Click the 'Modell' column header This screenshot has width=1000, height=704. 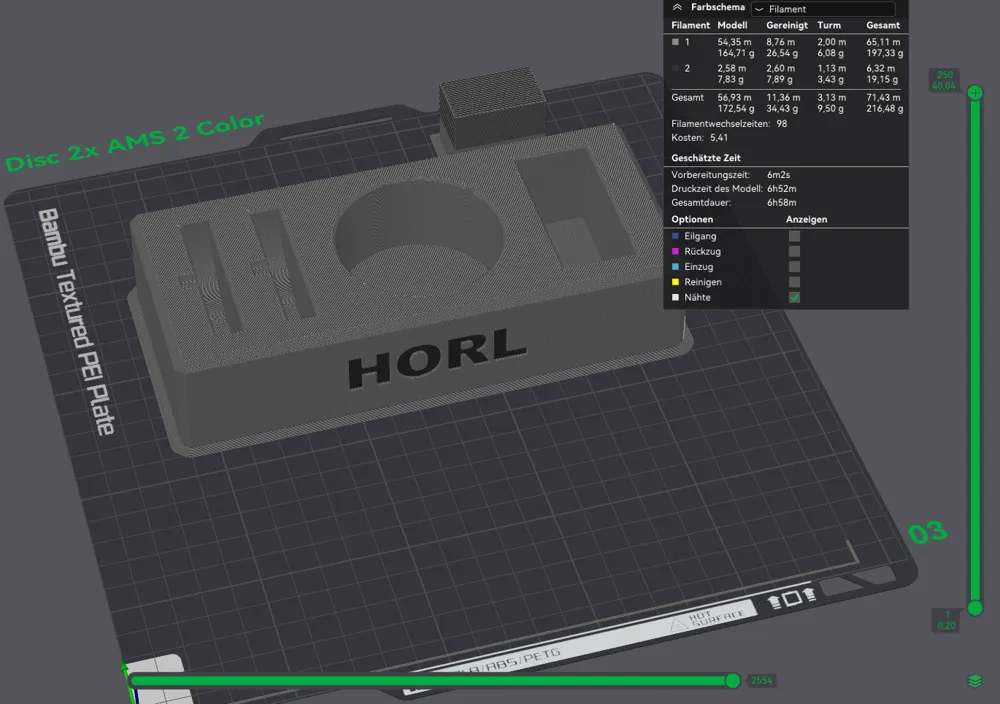tap(732, 26)
